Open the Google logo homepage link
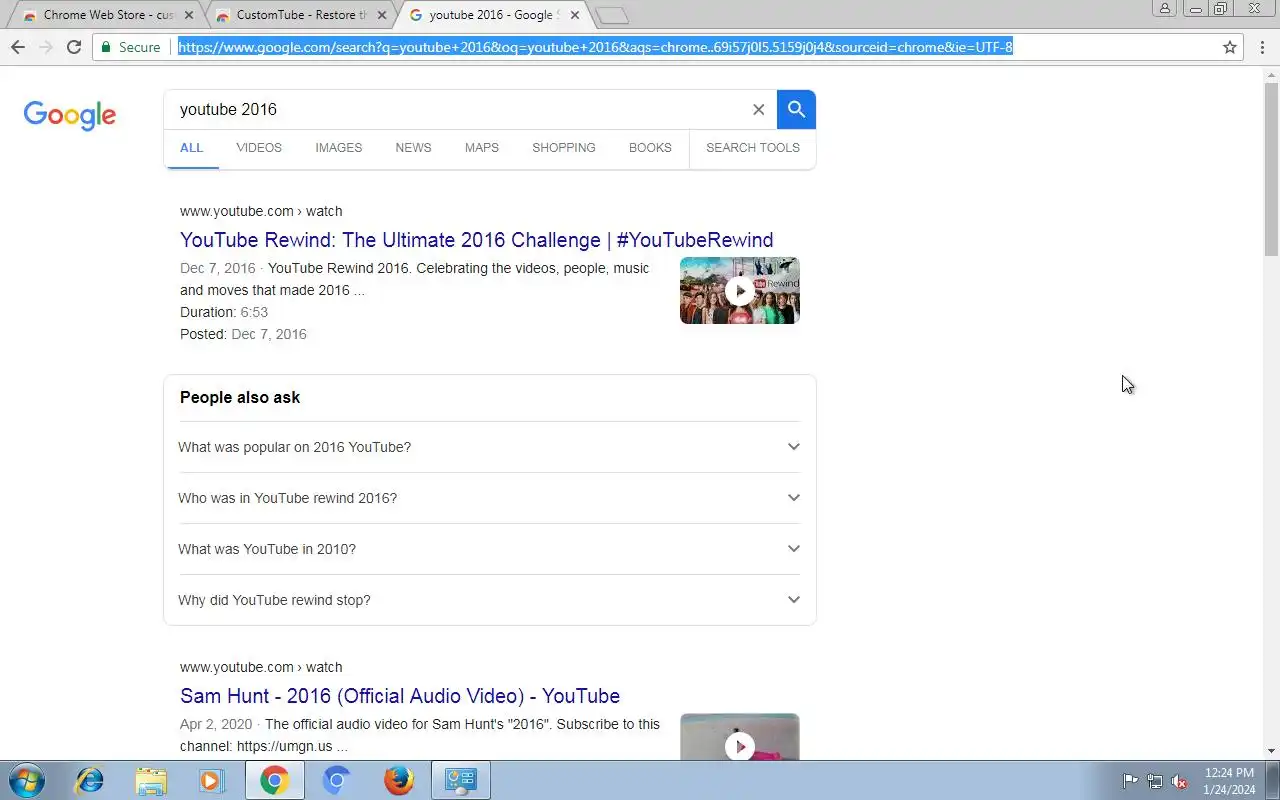The width and height of the screenshot is (1280, 800). [70, 114]
